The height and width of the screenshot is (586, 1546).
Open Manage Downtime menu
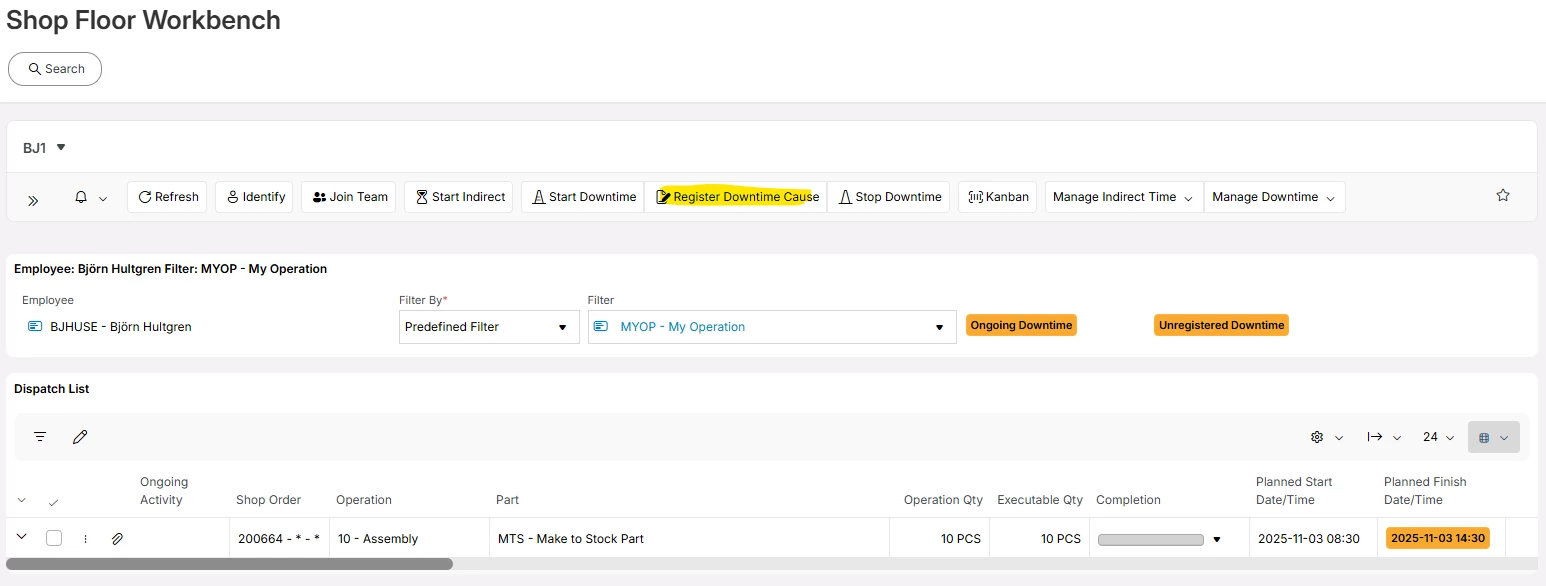click(x=1274, y=197)
